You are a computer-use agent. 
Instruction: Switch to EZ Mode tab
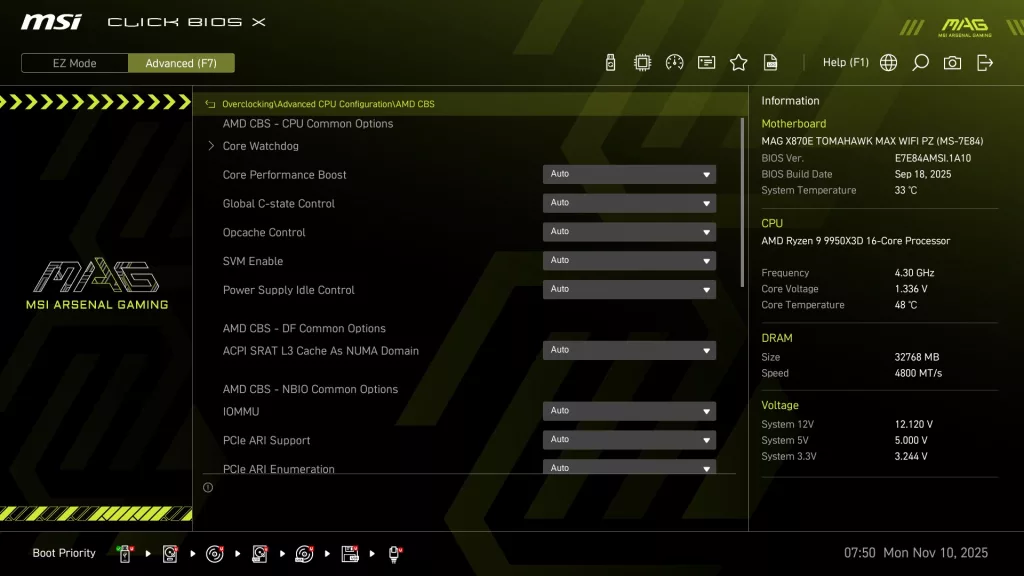(73, 63)
